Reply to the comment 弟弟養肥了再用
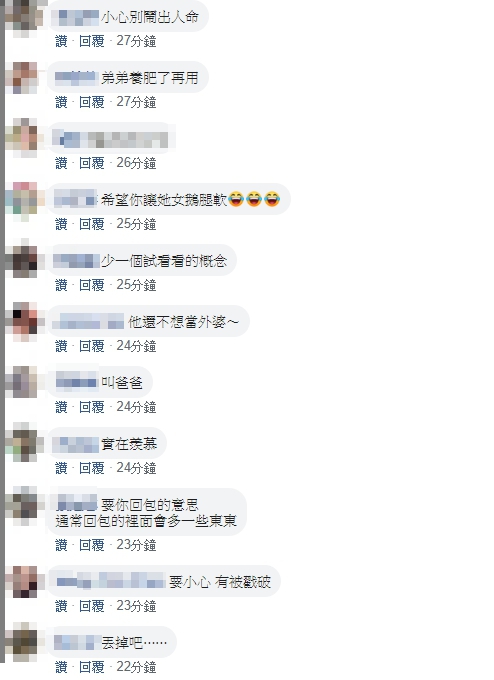 coord(92,102)
